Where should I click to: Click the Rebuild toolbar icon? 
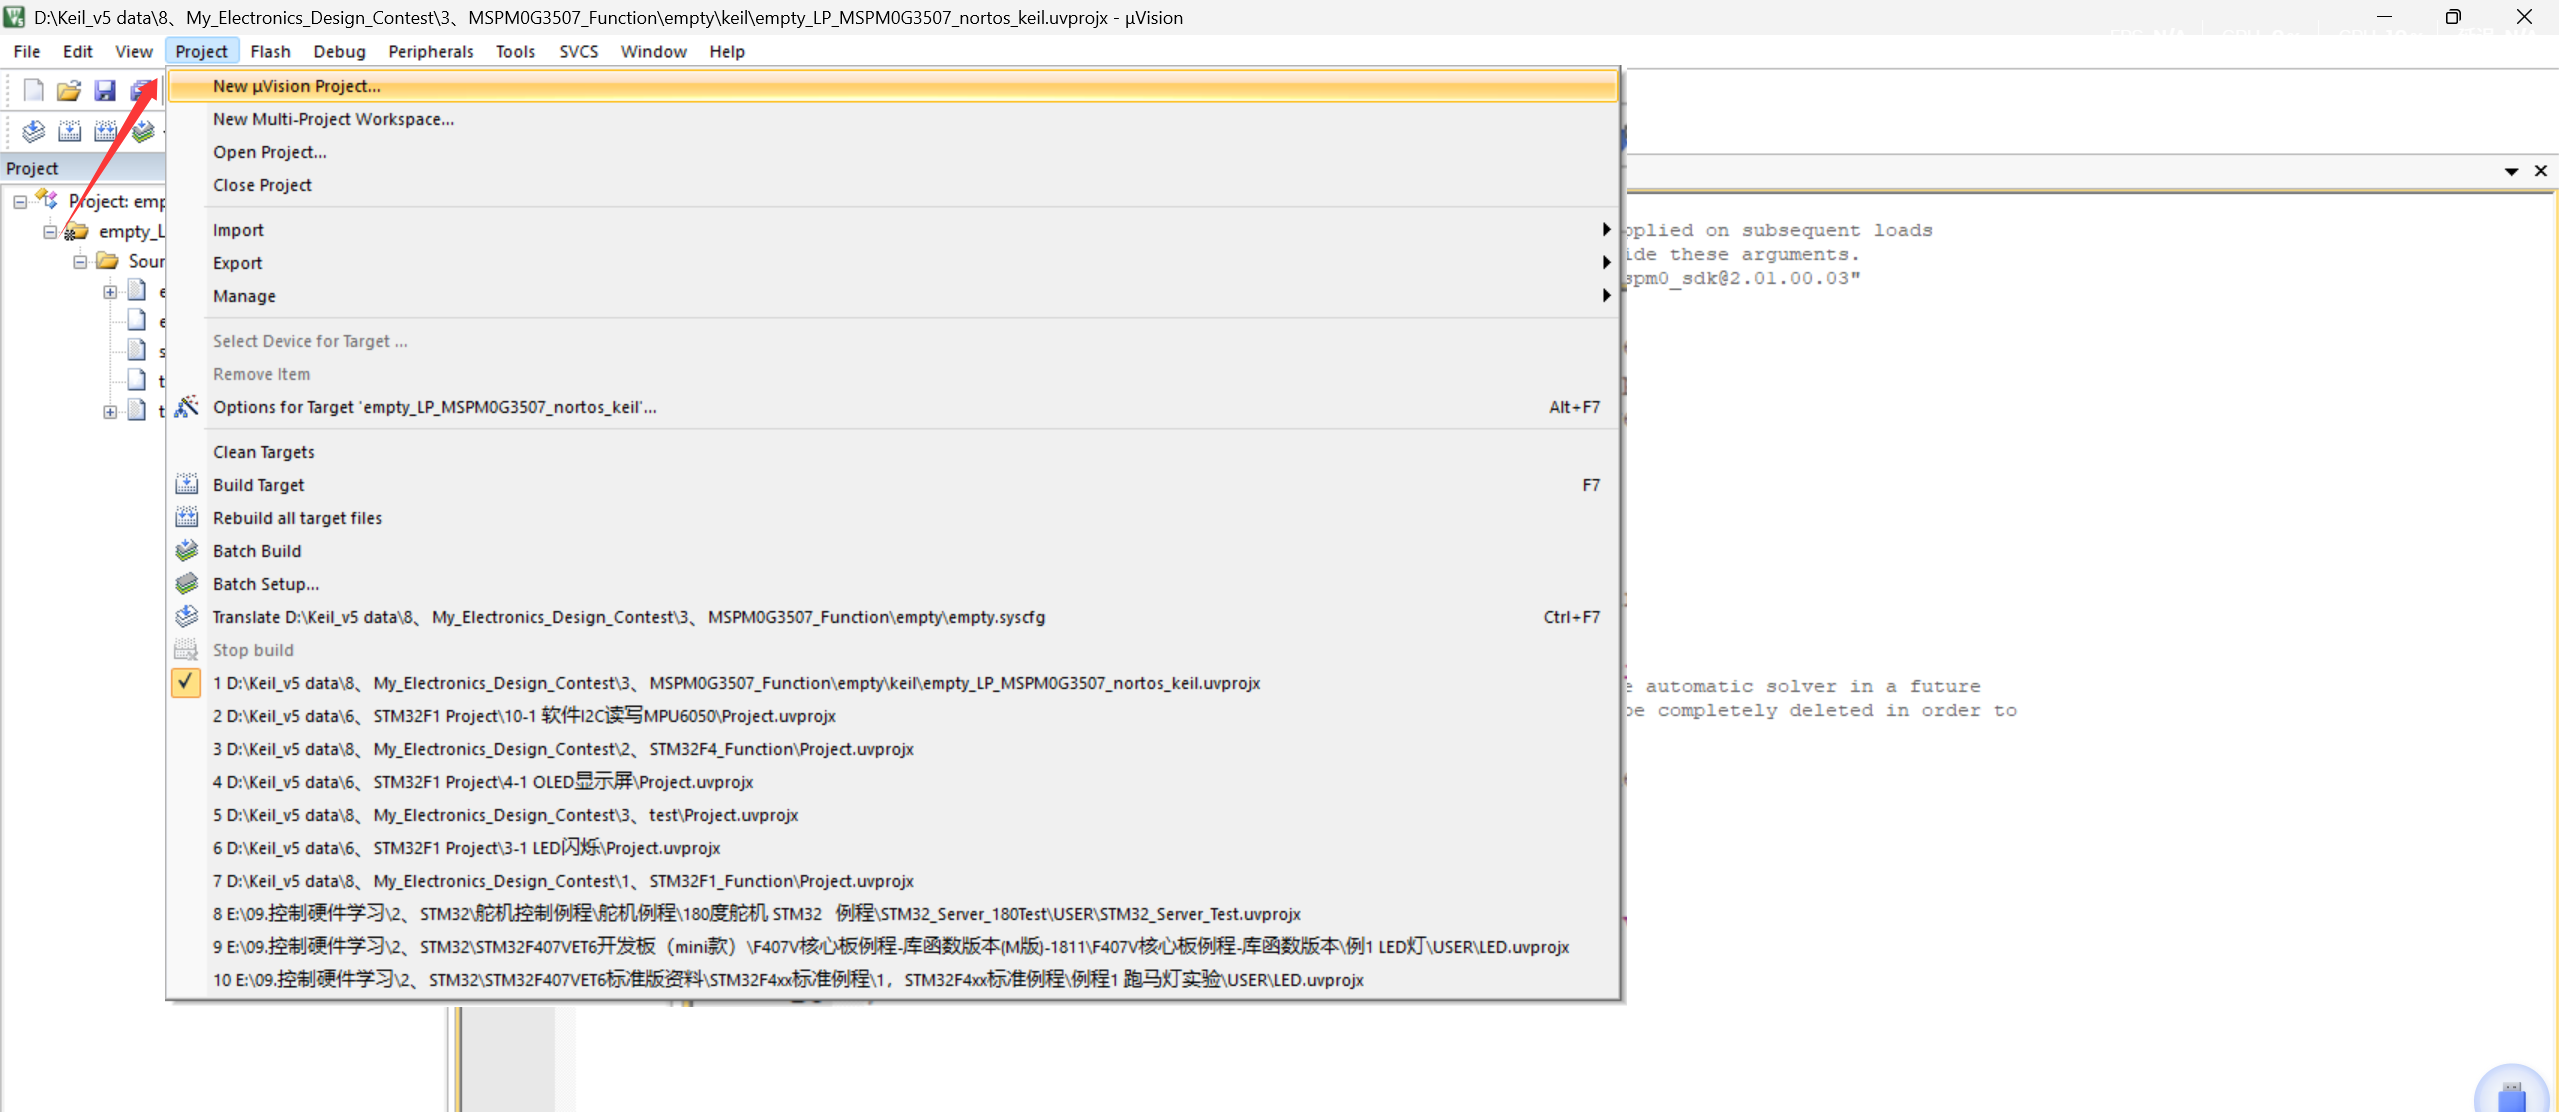[x=105, y=131]
